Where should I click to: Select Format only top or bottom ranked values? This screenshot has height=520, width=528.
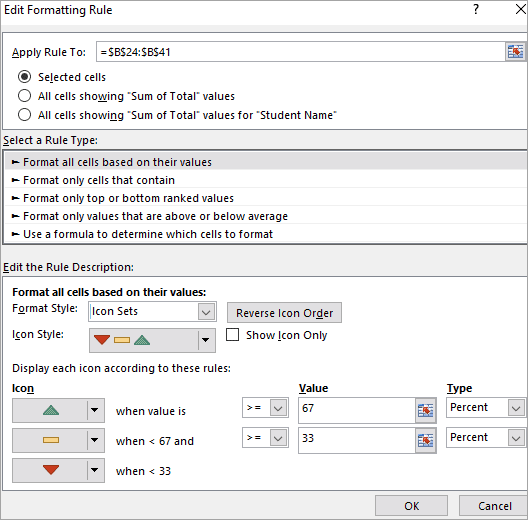(266, 198)
